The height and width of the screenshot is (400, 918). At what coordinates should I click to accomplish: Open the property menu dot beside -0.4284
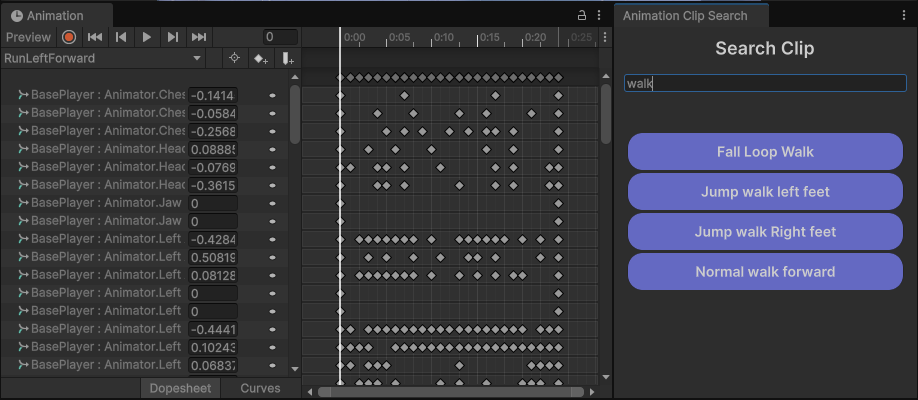coord(272,239)
